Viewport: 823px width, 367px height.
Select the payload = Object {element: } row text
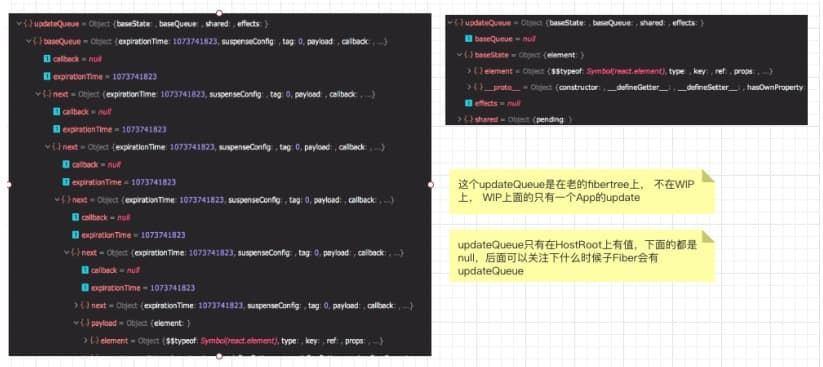(x=141, y=323)
